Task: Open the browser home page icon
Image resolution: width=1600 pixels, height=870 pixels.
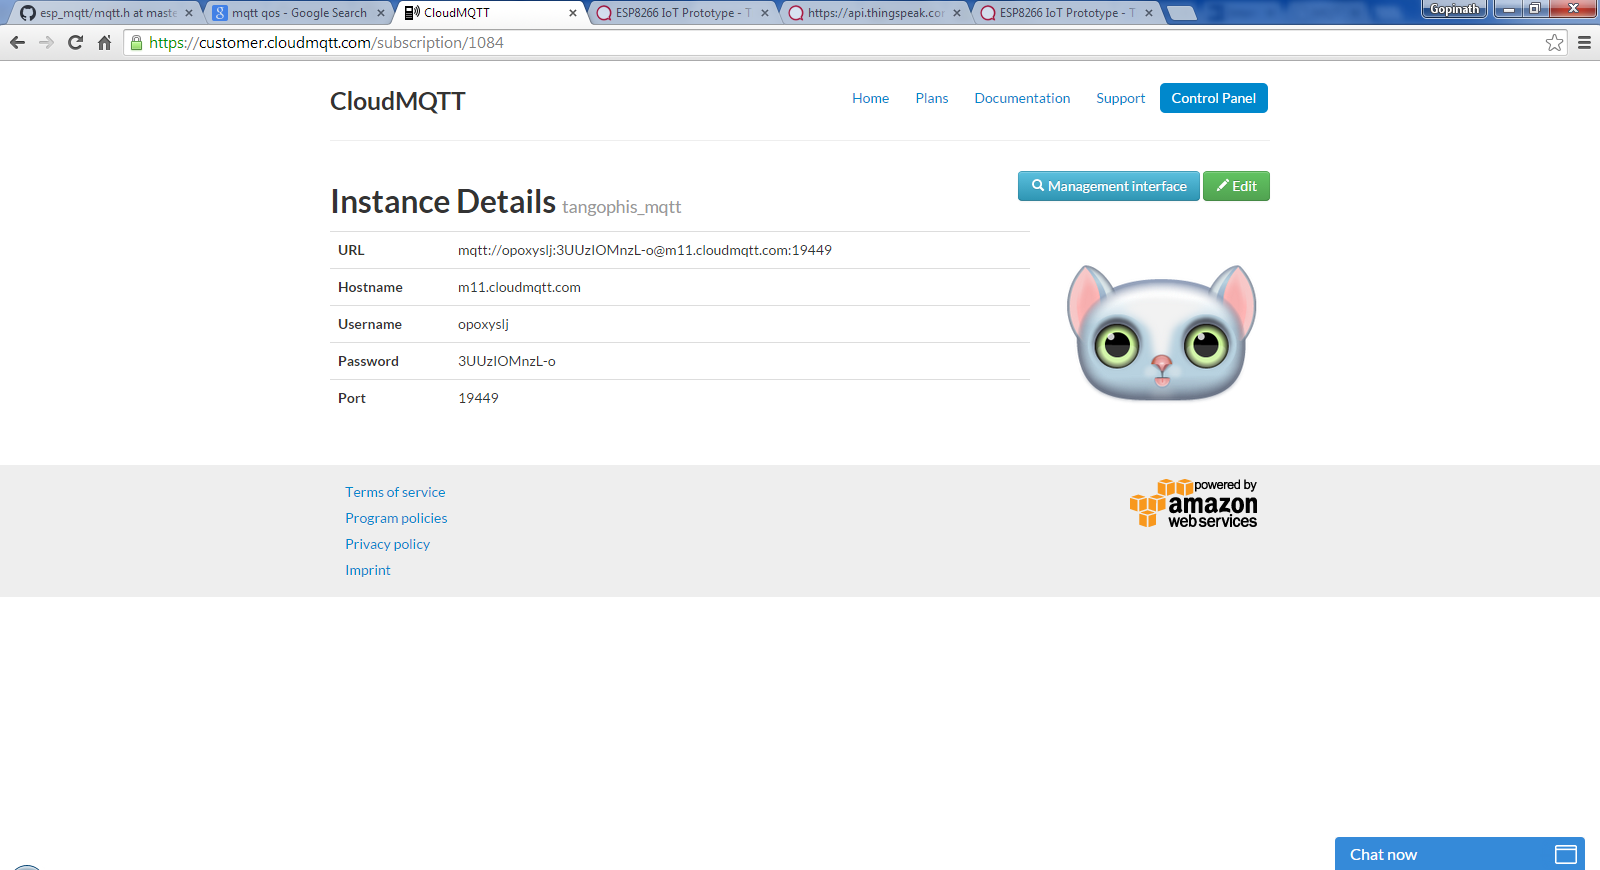Action: click(104, 43)
